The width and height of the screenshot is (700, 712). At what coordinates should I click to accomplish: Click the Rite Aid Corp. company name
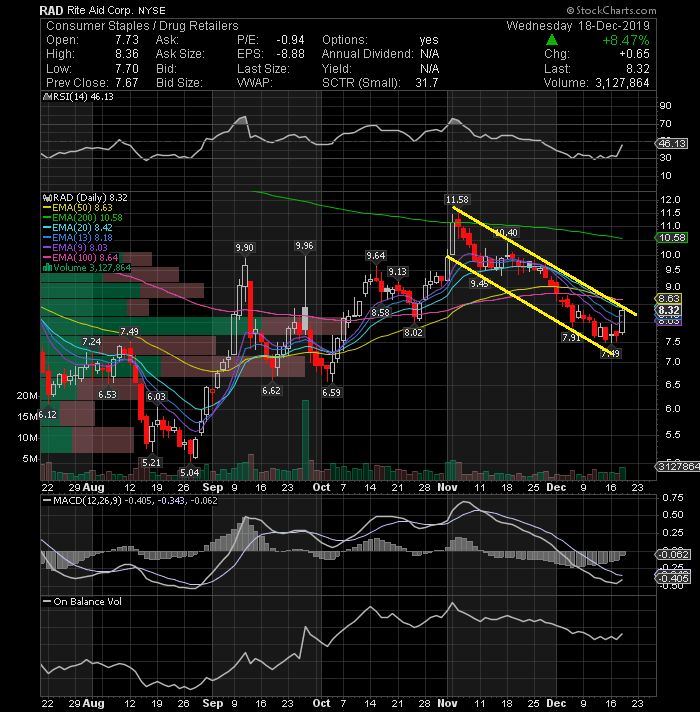coord(101,10)
